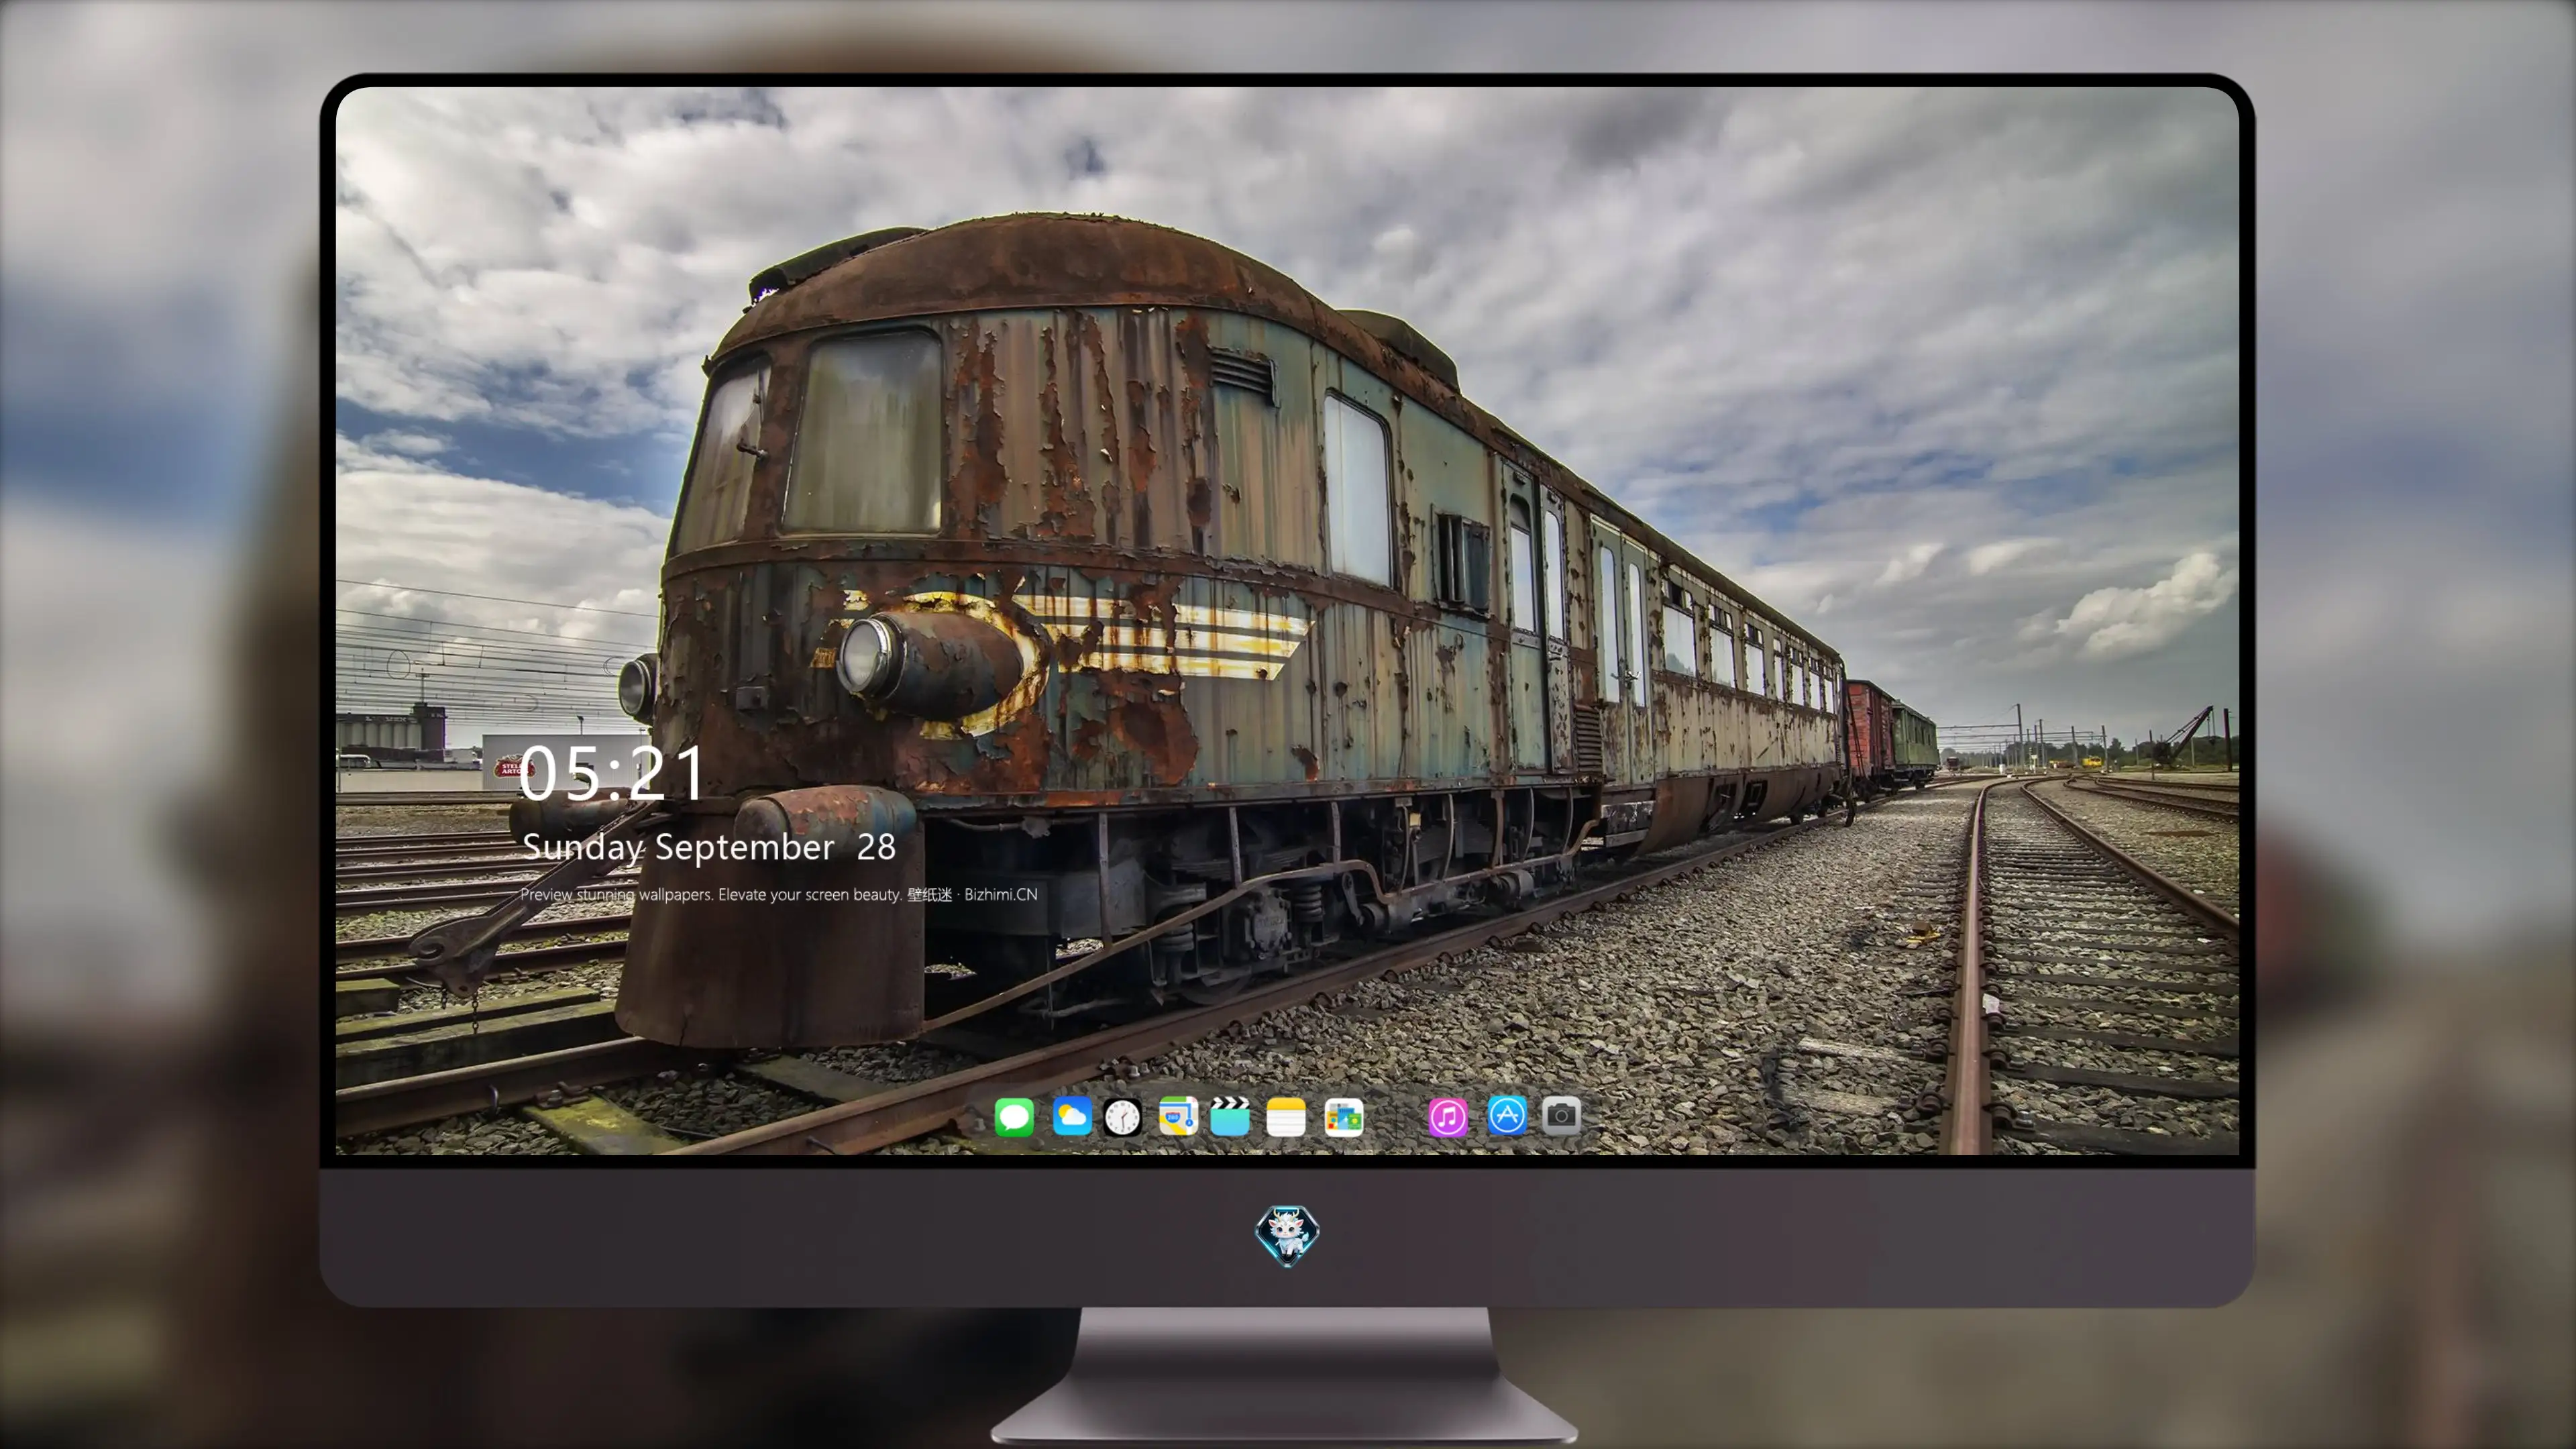Screen dimensions: 2576x1449
Task: Click the dragon mascot logo badge
Action: [x=1287, y=1235]
